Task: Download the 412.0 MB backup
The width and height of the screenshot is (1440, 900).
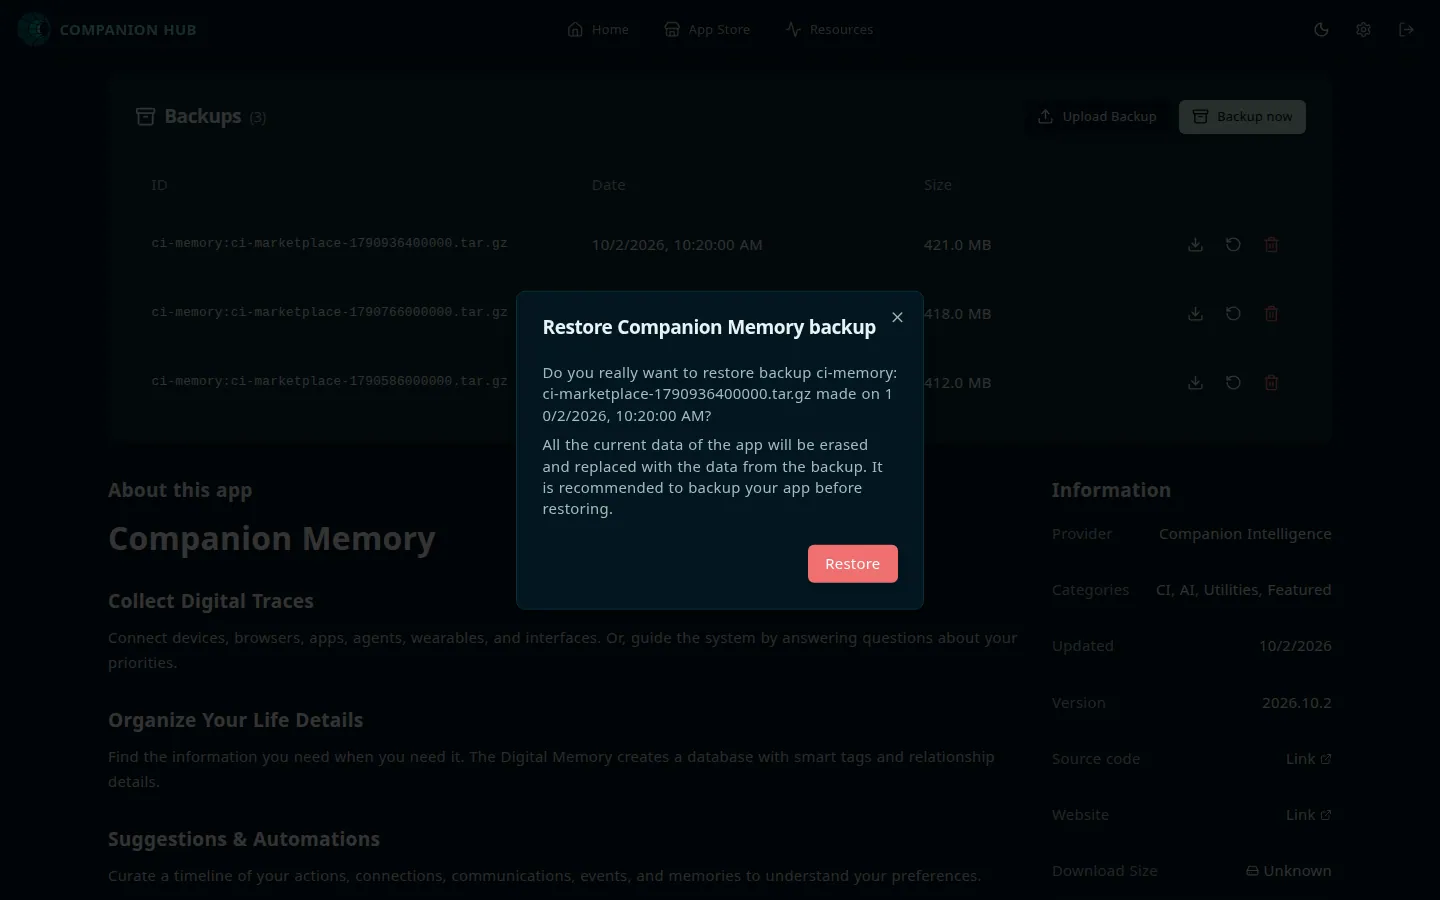Action: [1195, 383]
